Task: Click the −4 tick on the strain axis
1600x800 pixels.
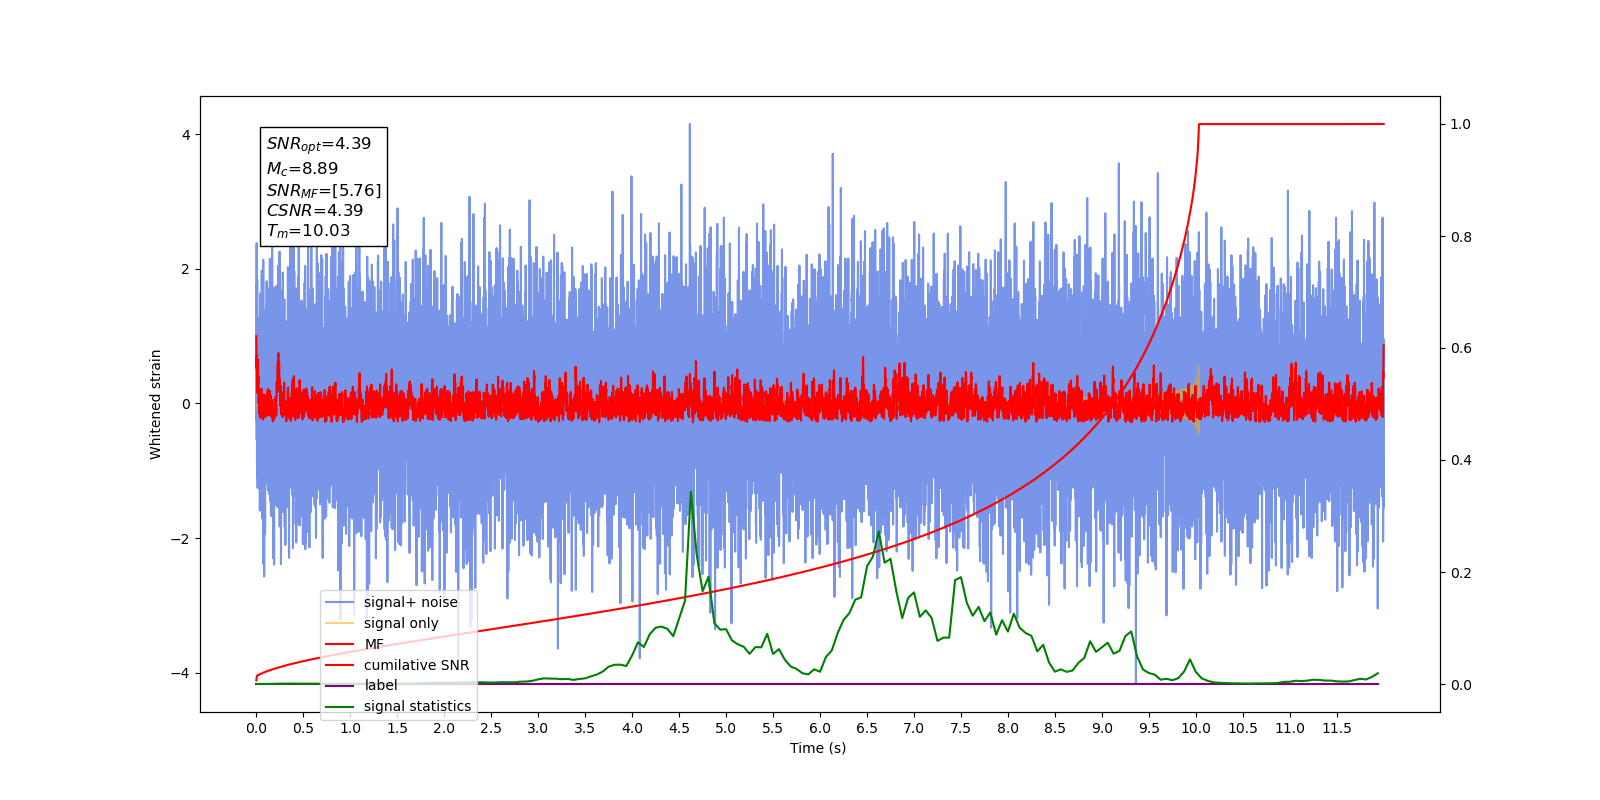Action: click(181, 673)
